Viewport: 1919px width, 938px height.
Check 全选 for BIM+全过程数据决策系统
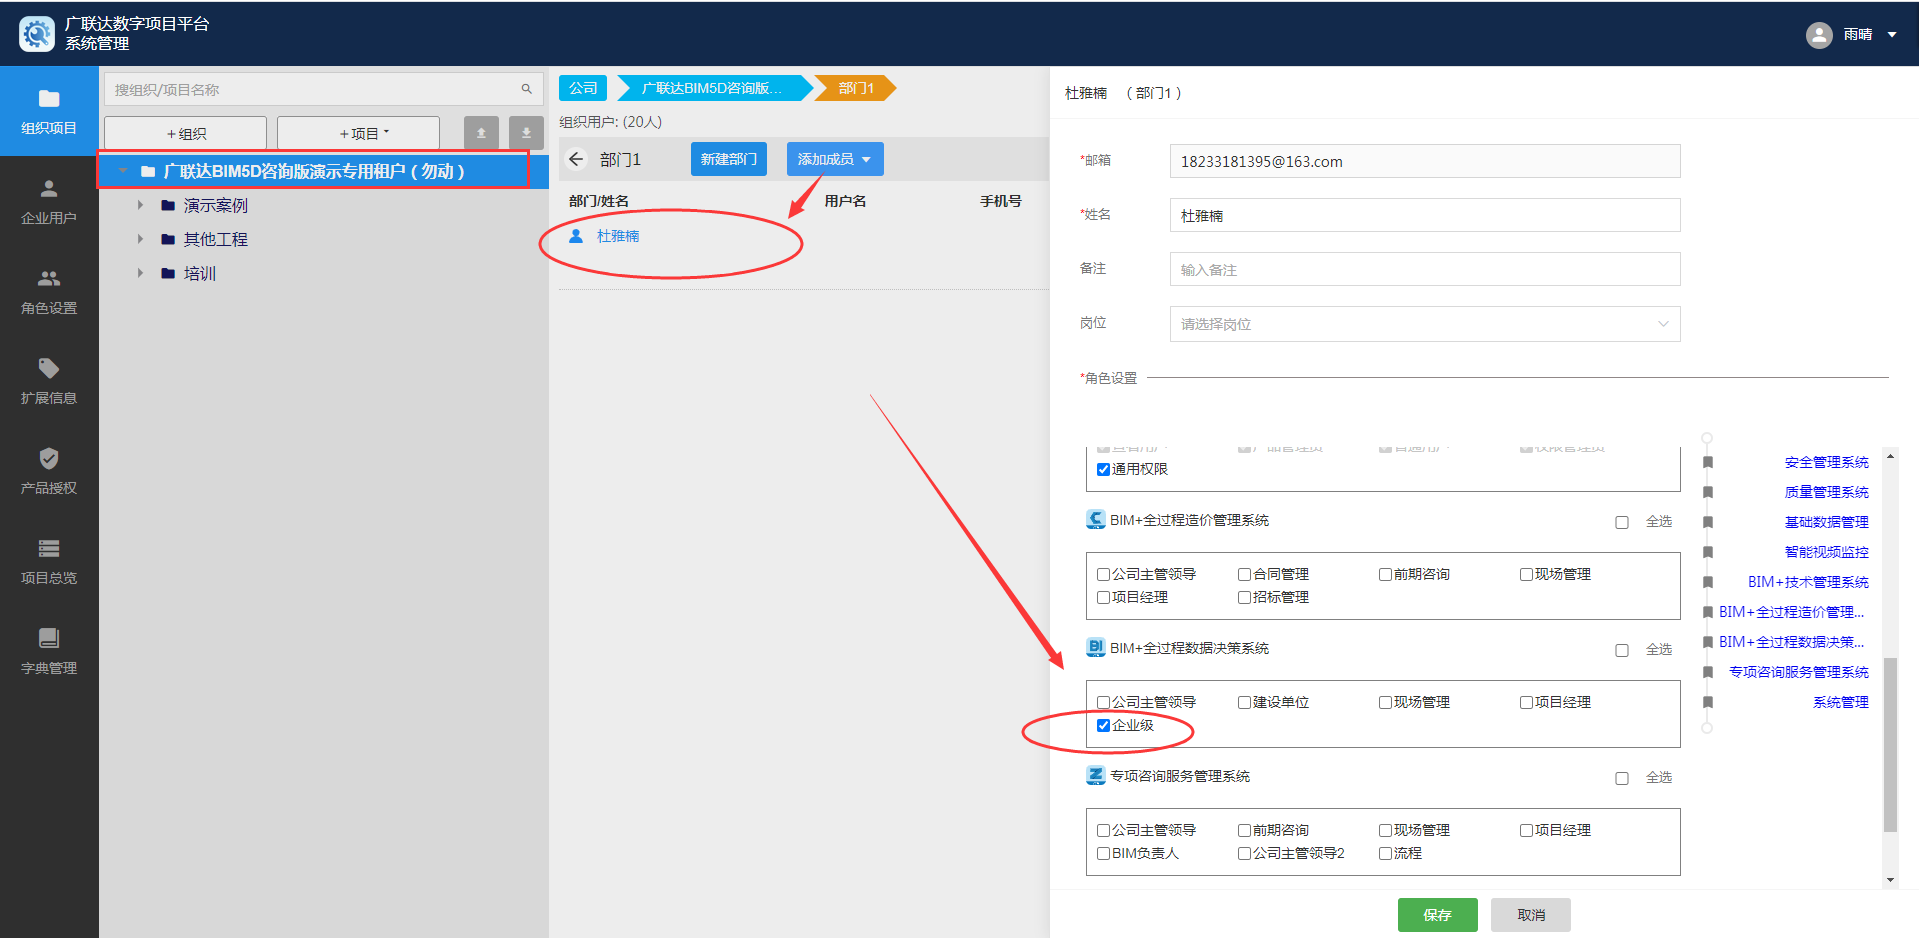[1622, 650]
